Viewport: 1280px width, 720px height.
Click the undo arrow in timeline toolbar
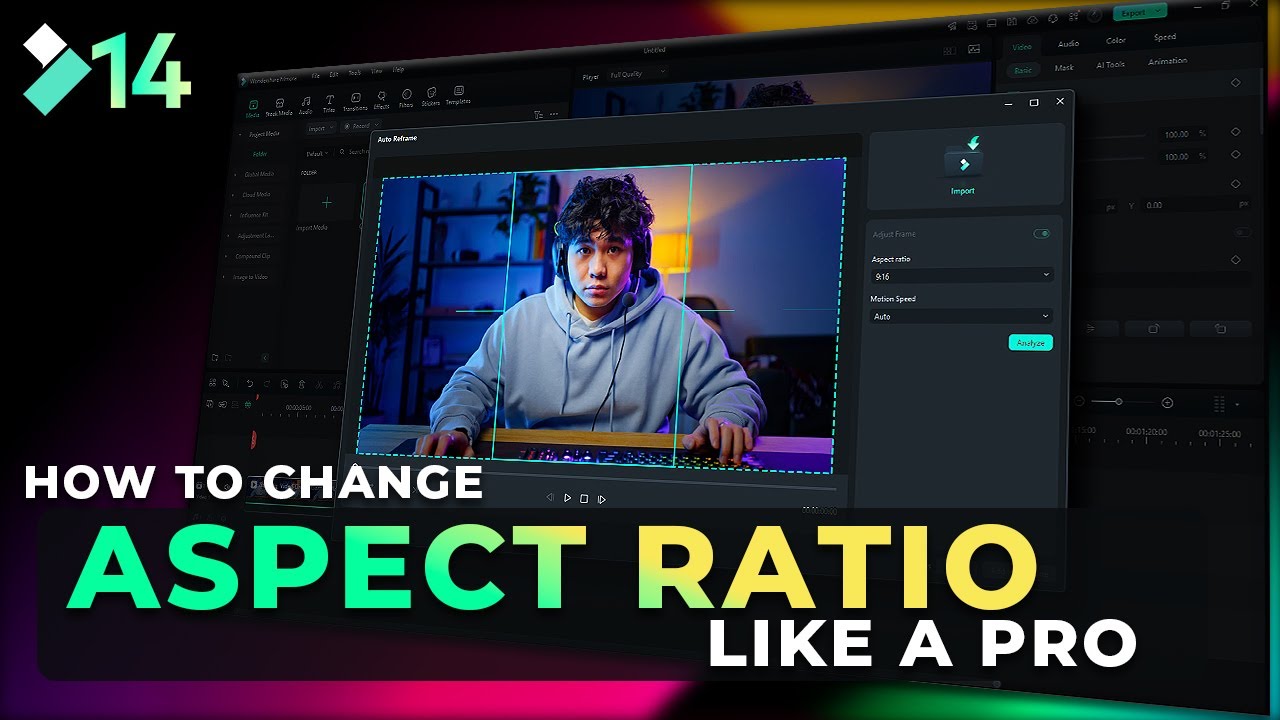point(250,384)
